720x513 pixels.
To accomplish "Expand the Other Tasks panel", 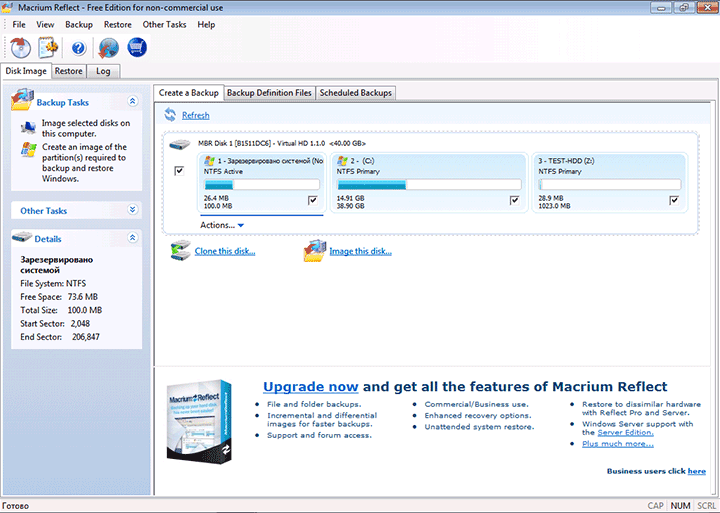I will point(133,210).
